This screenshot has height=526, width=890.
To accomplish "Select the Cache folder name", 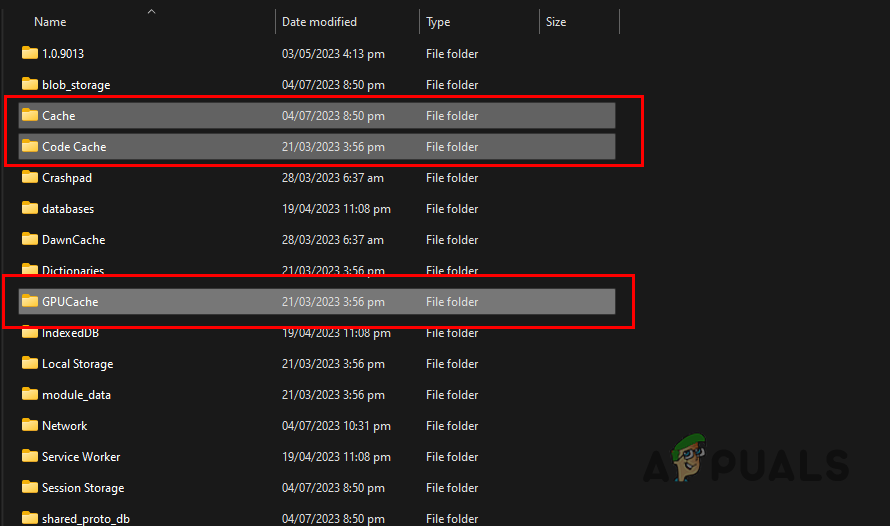I will (58, 116).
